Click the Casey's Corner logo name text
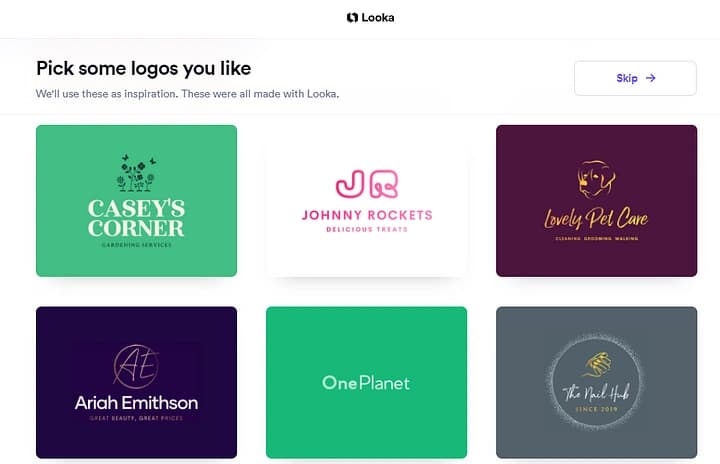The height and width of the screenshot is (464, 720). click(136, 218)
